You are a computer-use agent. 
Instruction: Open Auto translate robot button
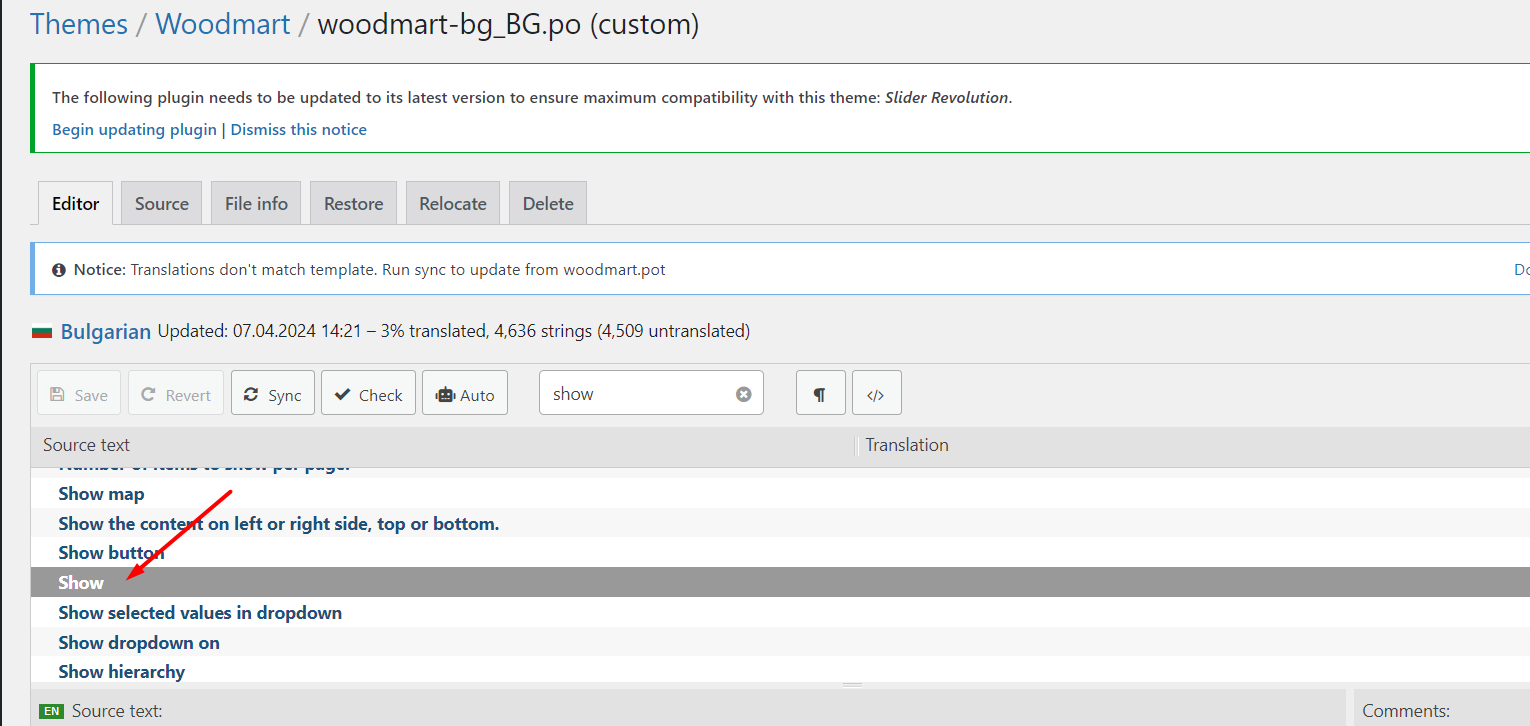click(465, 393)
